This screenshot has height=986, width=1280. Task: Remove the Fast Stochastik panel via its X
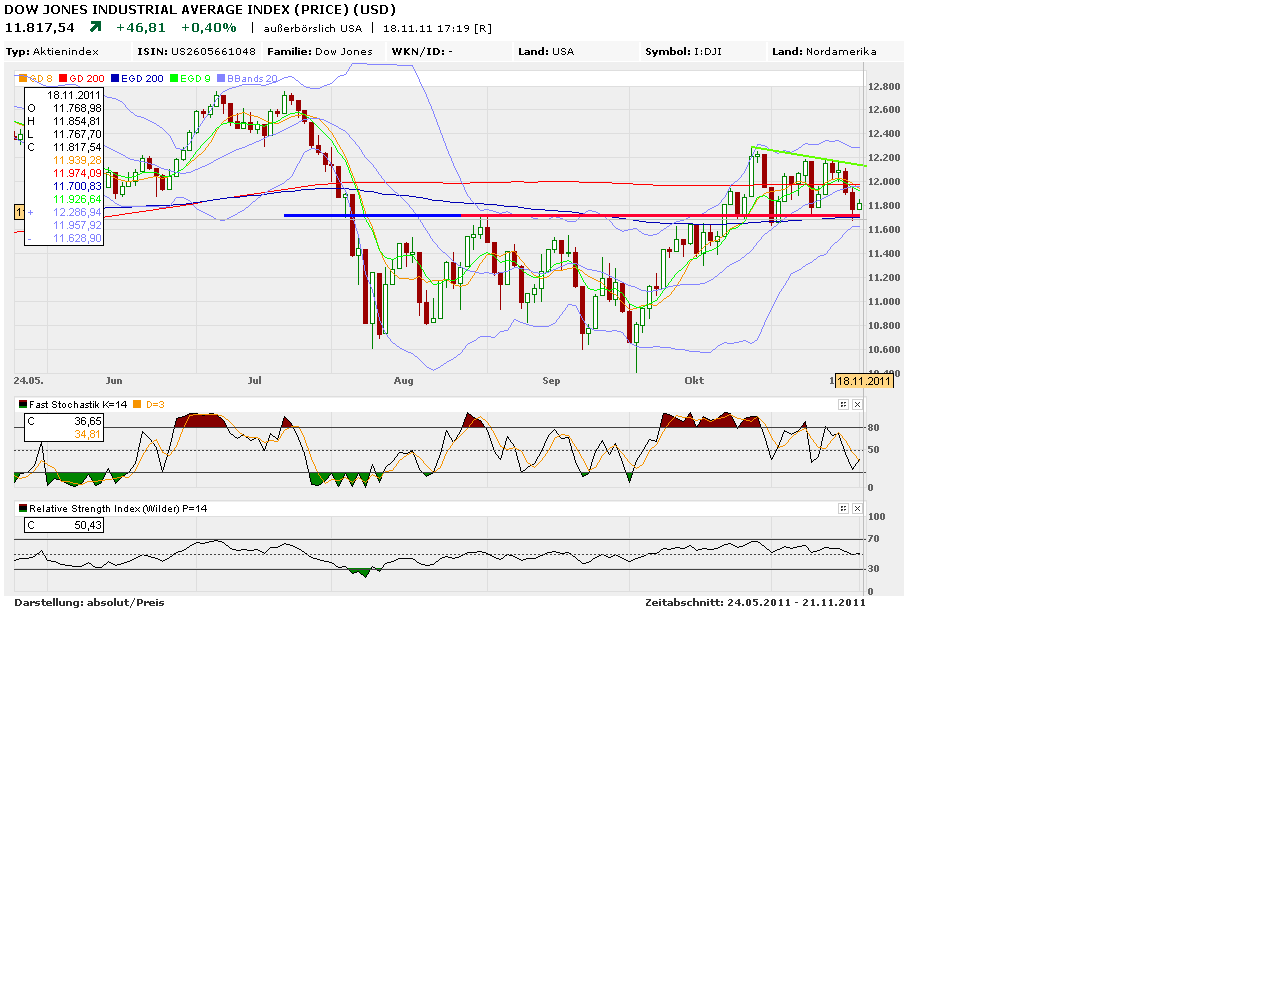(858, 404)
